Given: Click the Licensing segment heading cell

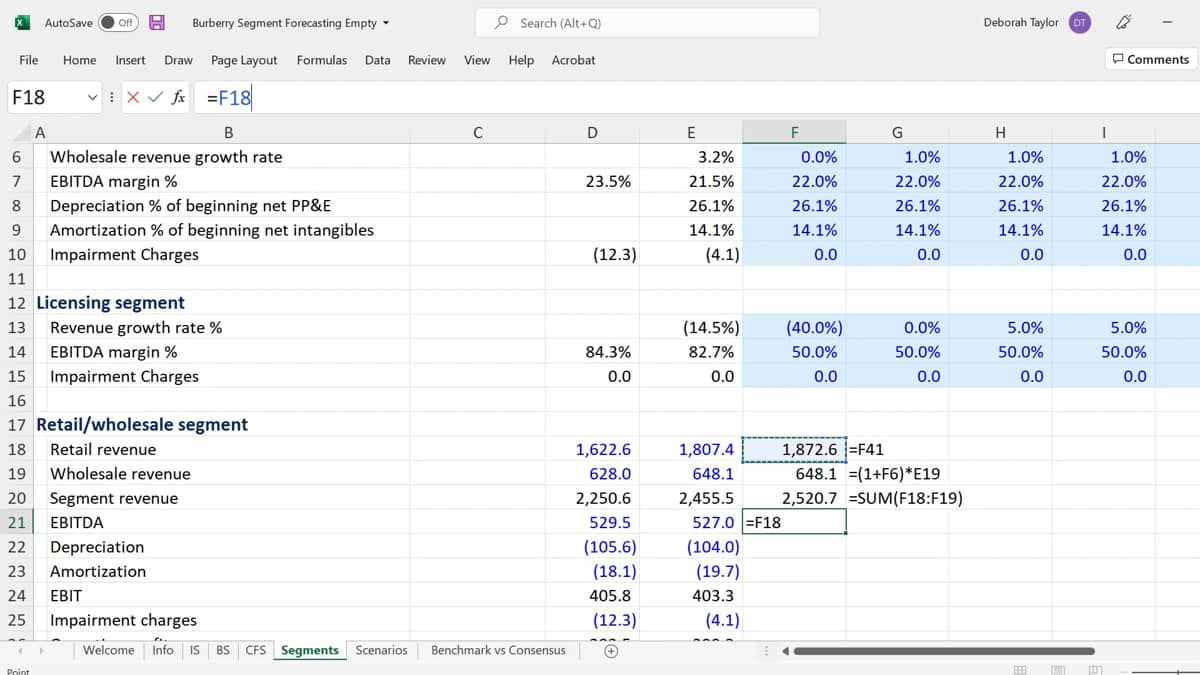Looking at the screenshot, I should coord(110,303).
